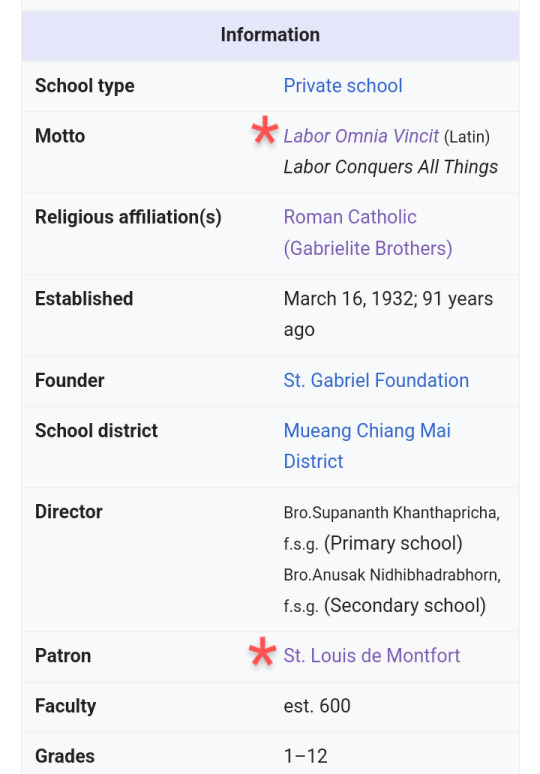The image size is (540, 774).
Task: Click the red asterisk beside Patron
Action: click(262, 651)
